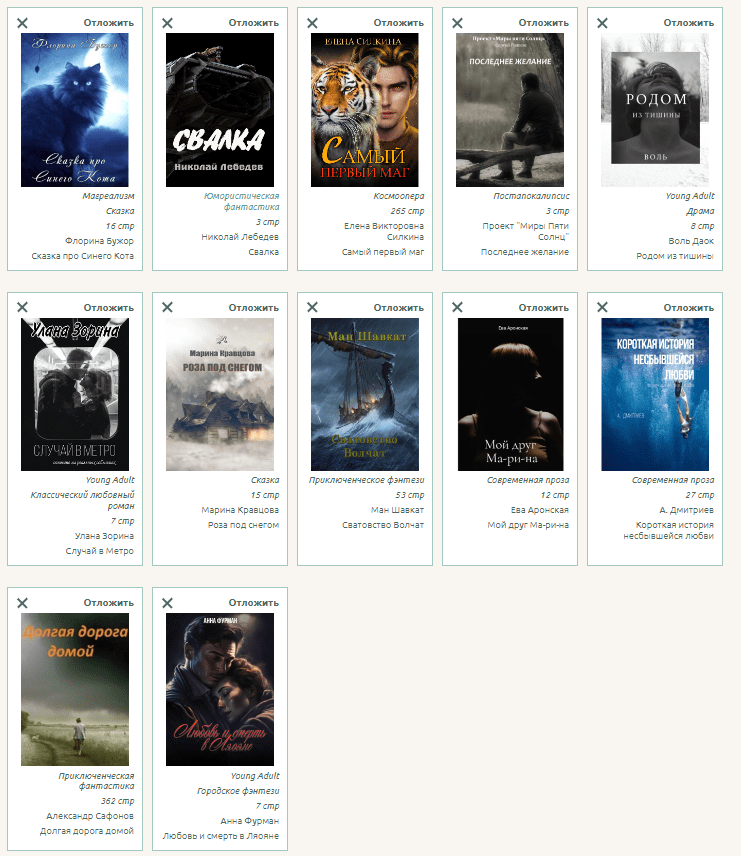Click 'Отложить' on 'Сказка про Синего Кота'
Viewport: 741px width, 856px height.
coord(108,23)
